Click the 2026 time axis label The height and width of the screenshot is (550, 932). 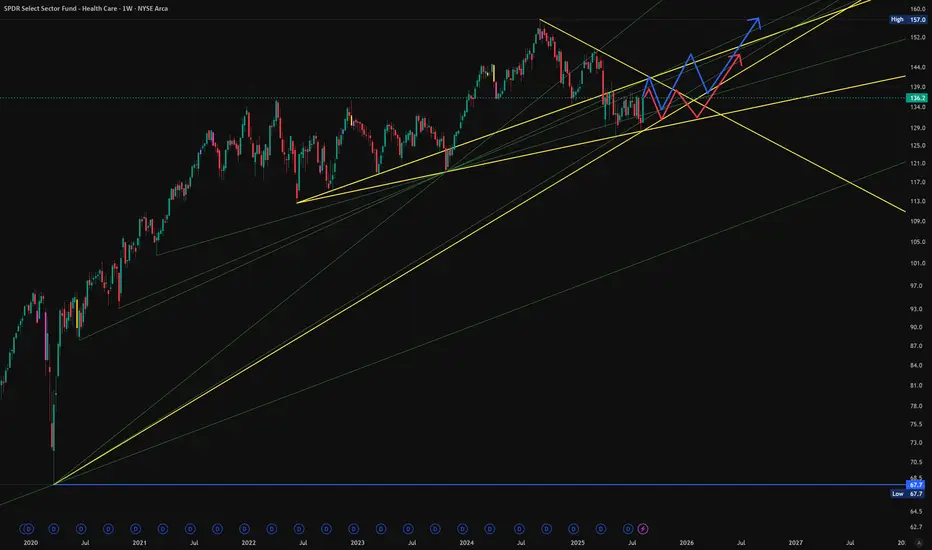point(687,542)
